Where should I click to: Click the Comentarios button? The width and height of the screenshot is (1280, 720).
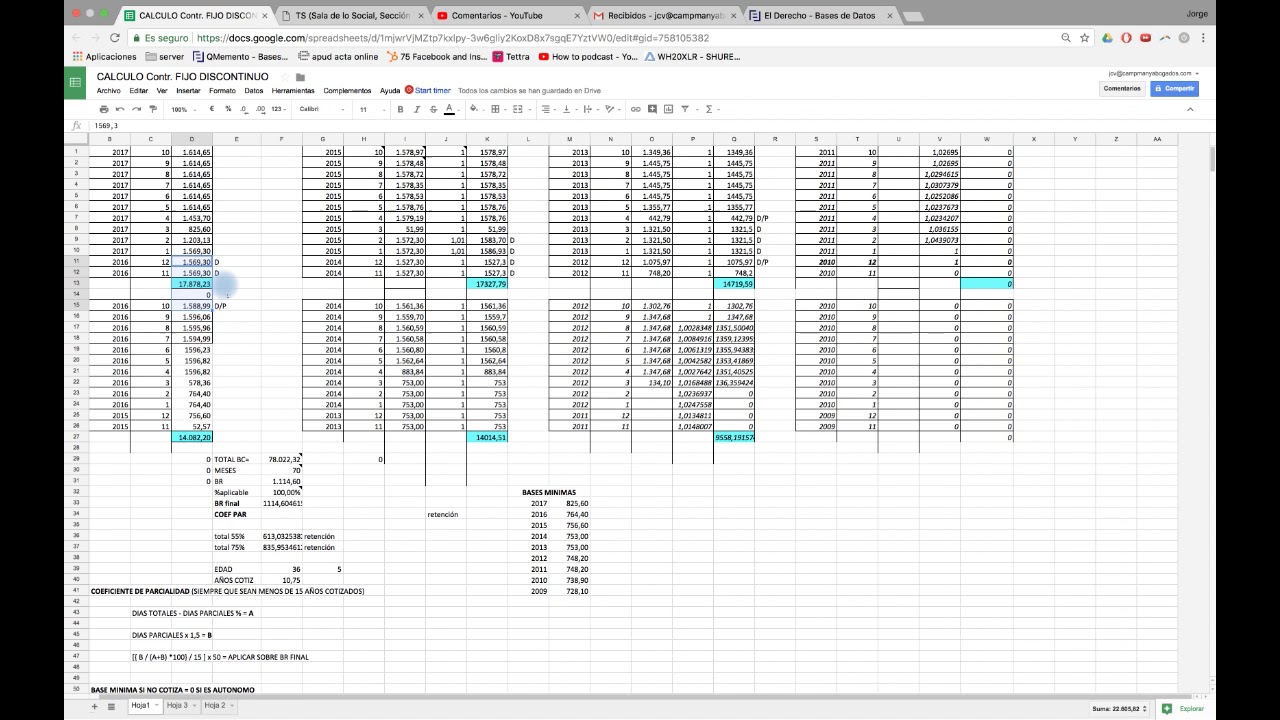[x=1121, y=88]
